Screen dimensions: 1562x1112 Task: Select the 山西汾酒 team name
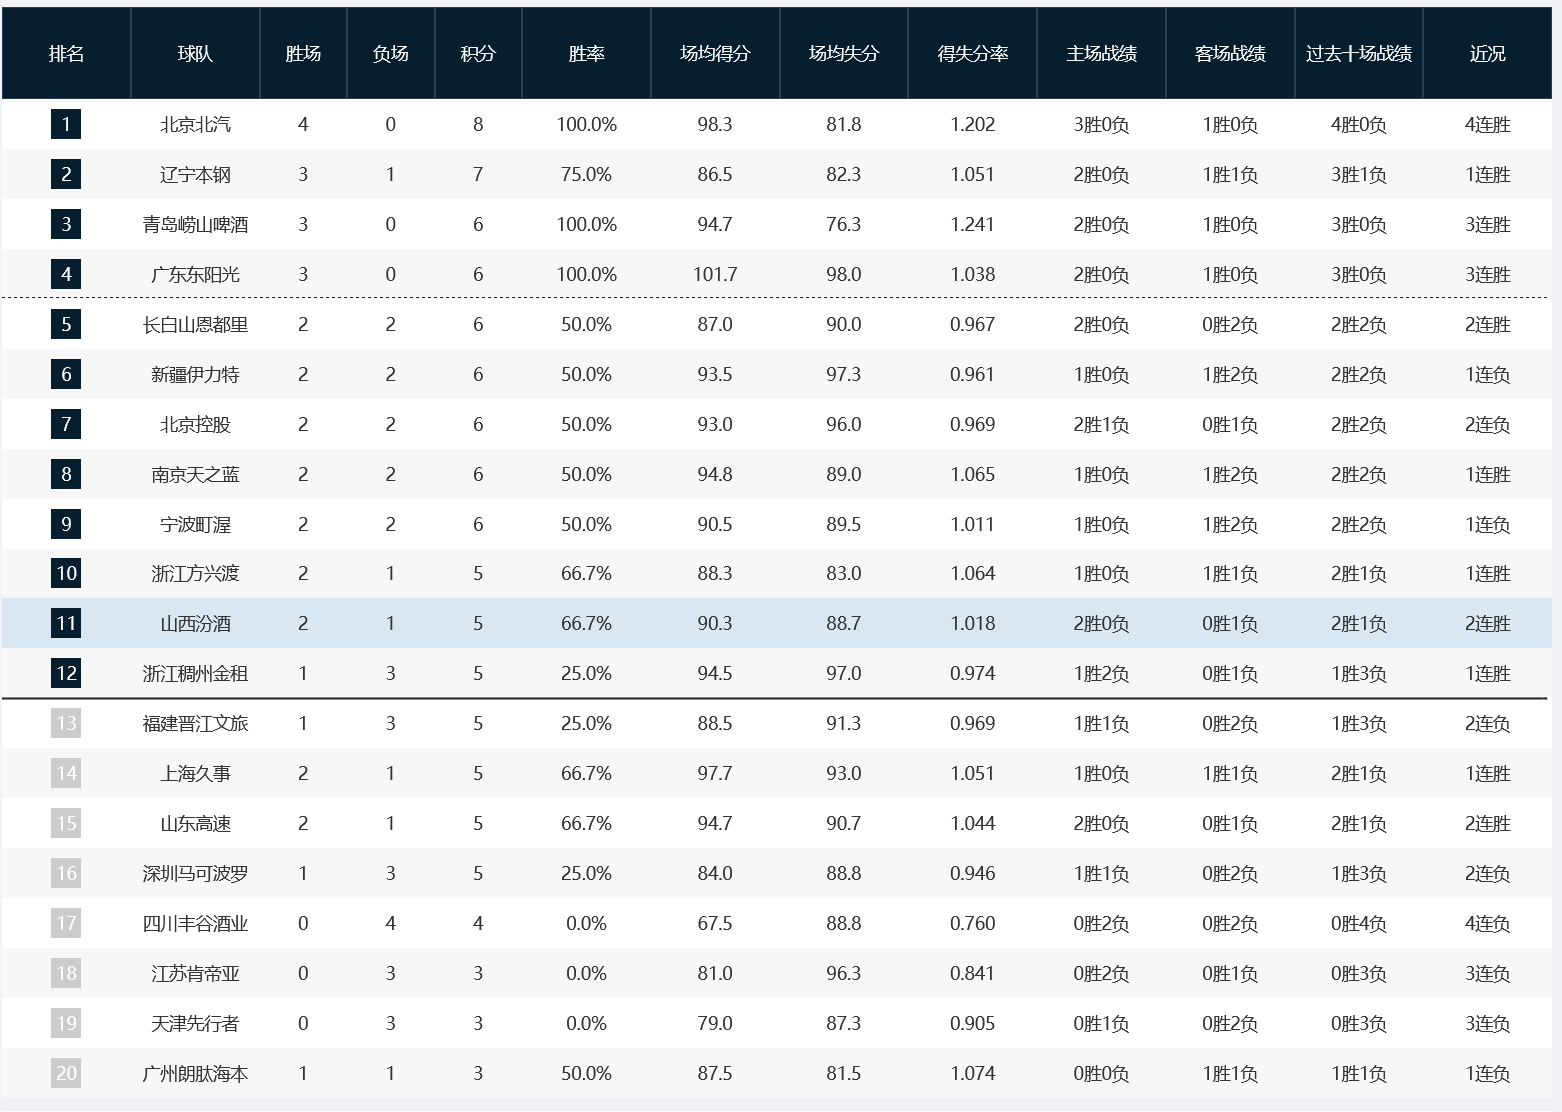click(195, 624)
